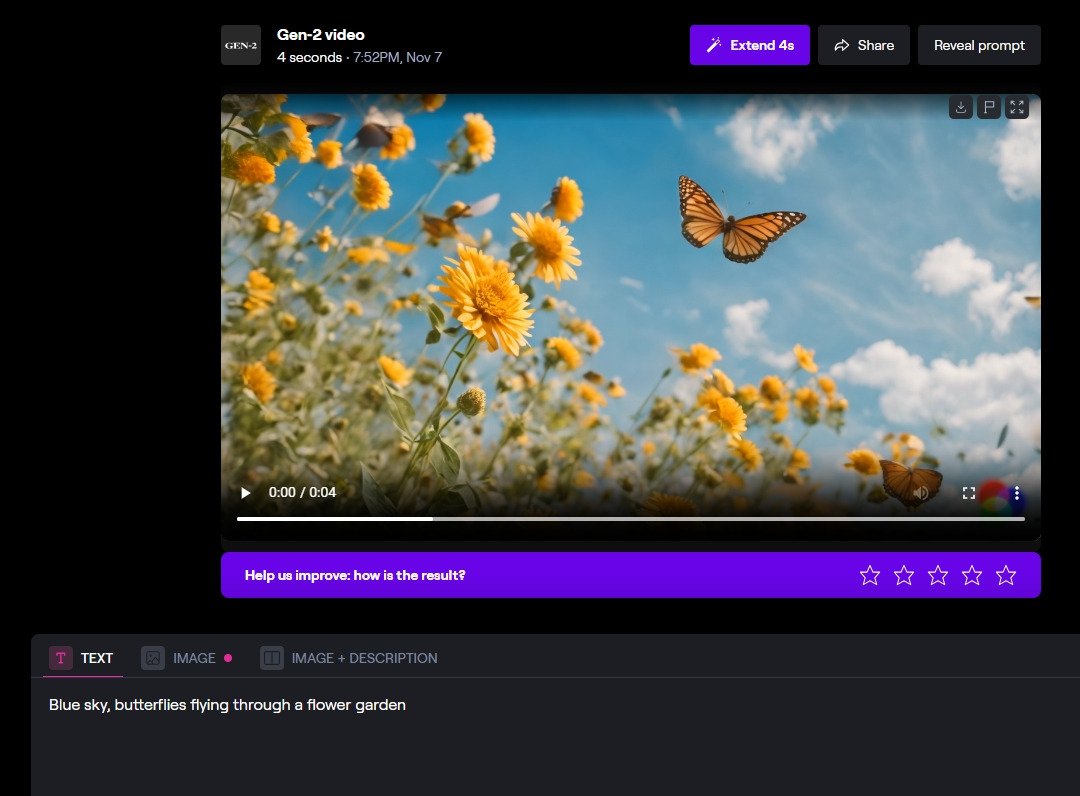
Task: Click the "4 seconds" duration text
Action: point(309,57)
